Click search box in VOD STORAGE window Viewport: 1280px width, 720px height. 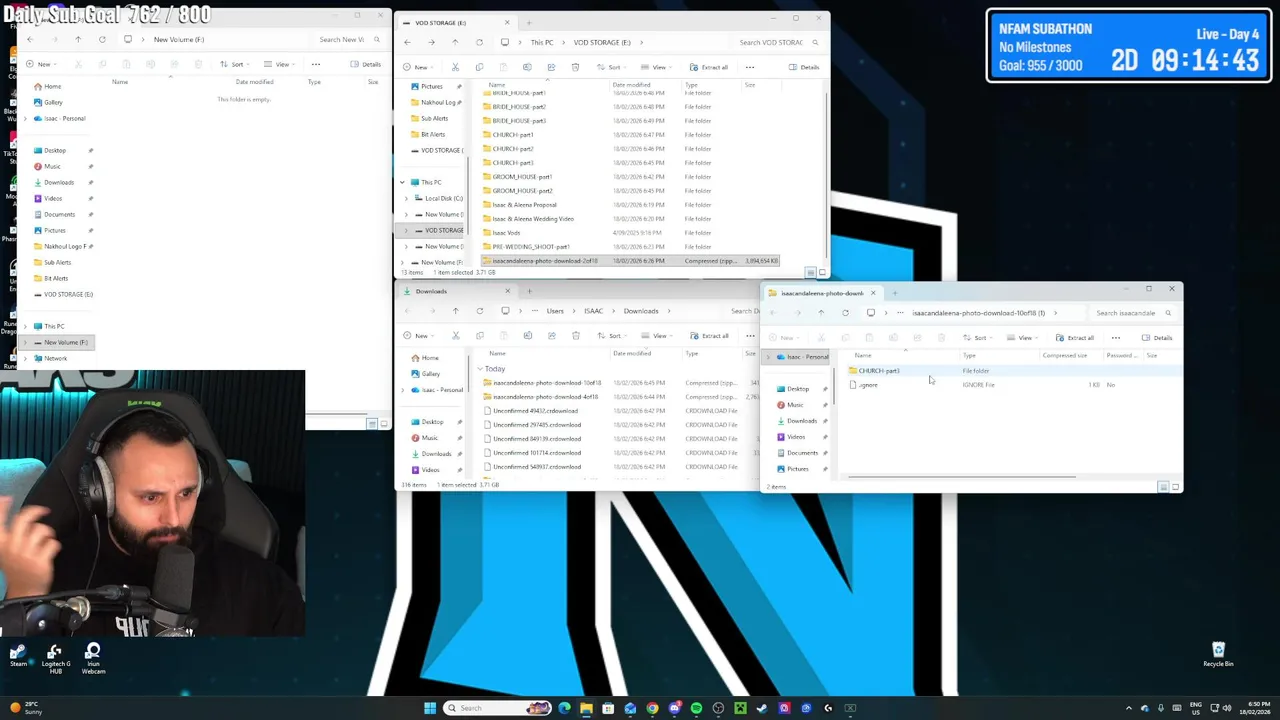point(778,42)
